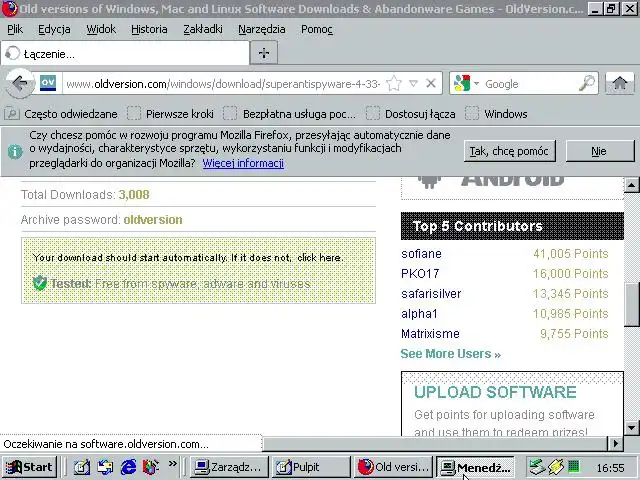Open the Windows Start menu
The width and height of the screenshot is (640, 480).
29,467
